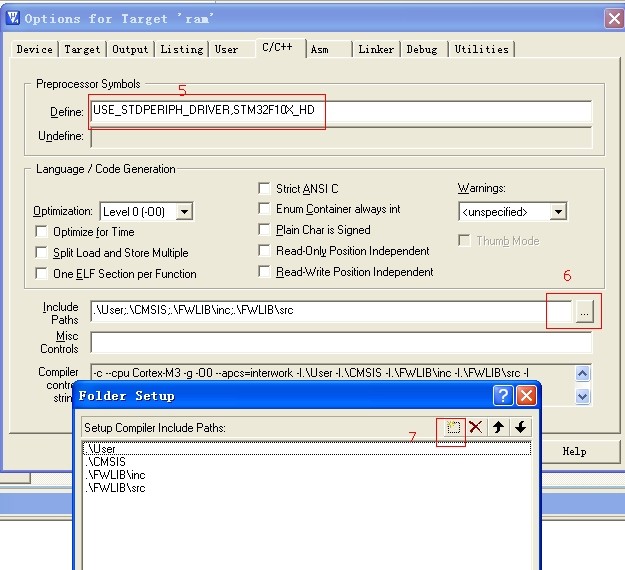Open the Optimization level dropdown

tap(183, 212)
